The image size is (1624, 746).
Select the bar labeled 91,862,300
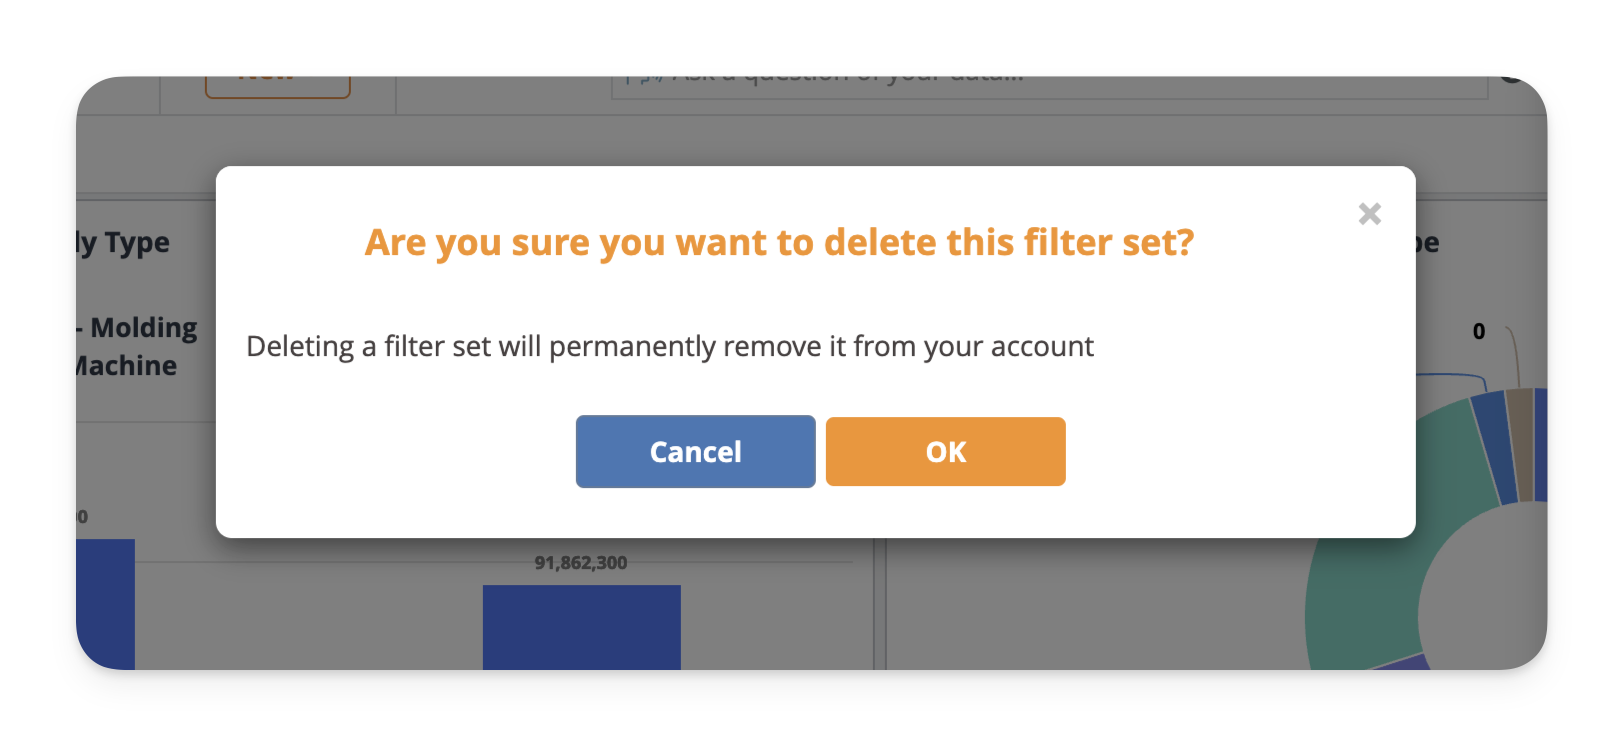coord(581,626)
